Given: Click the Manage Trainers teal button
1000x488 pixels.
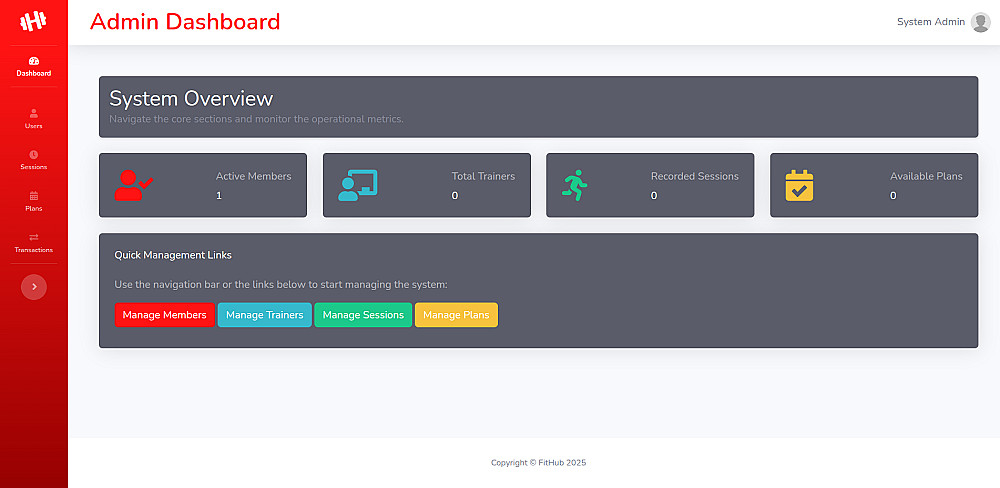Looking at the screenshot, I should (x=265, y=315).
